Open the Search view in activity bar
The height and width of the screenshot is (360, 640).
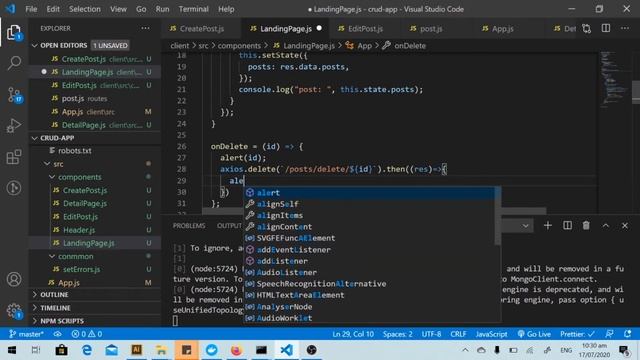coord(14,62)
